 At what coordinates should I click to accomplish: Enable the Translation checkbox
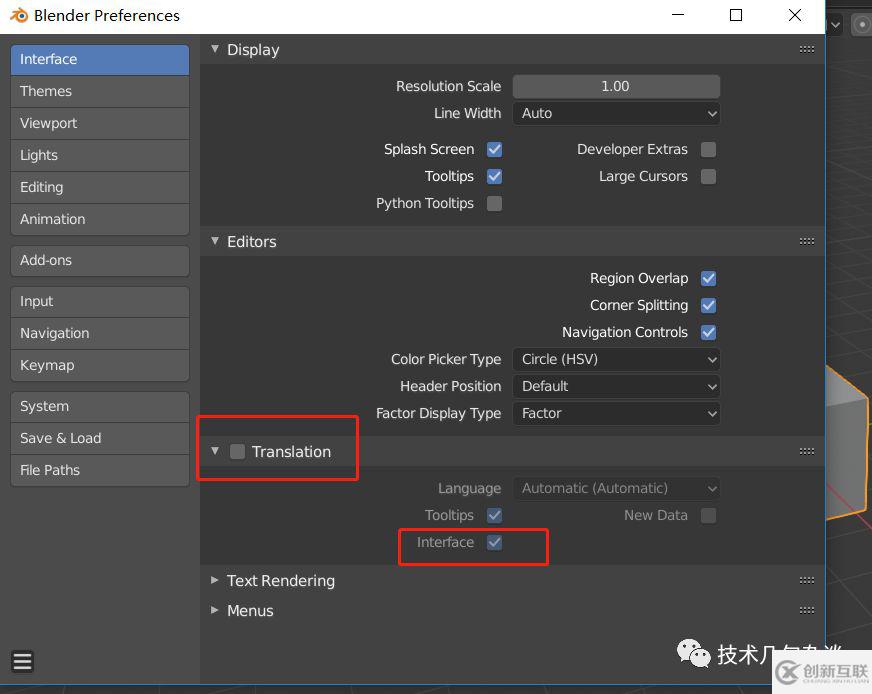pos(237,452)
